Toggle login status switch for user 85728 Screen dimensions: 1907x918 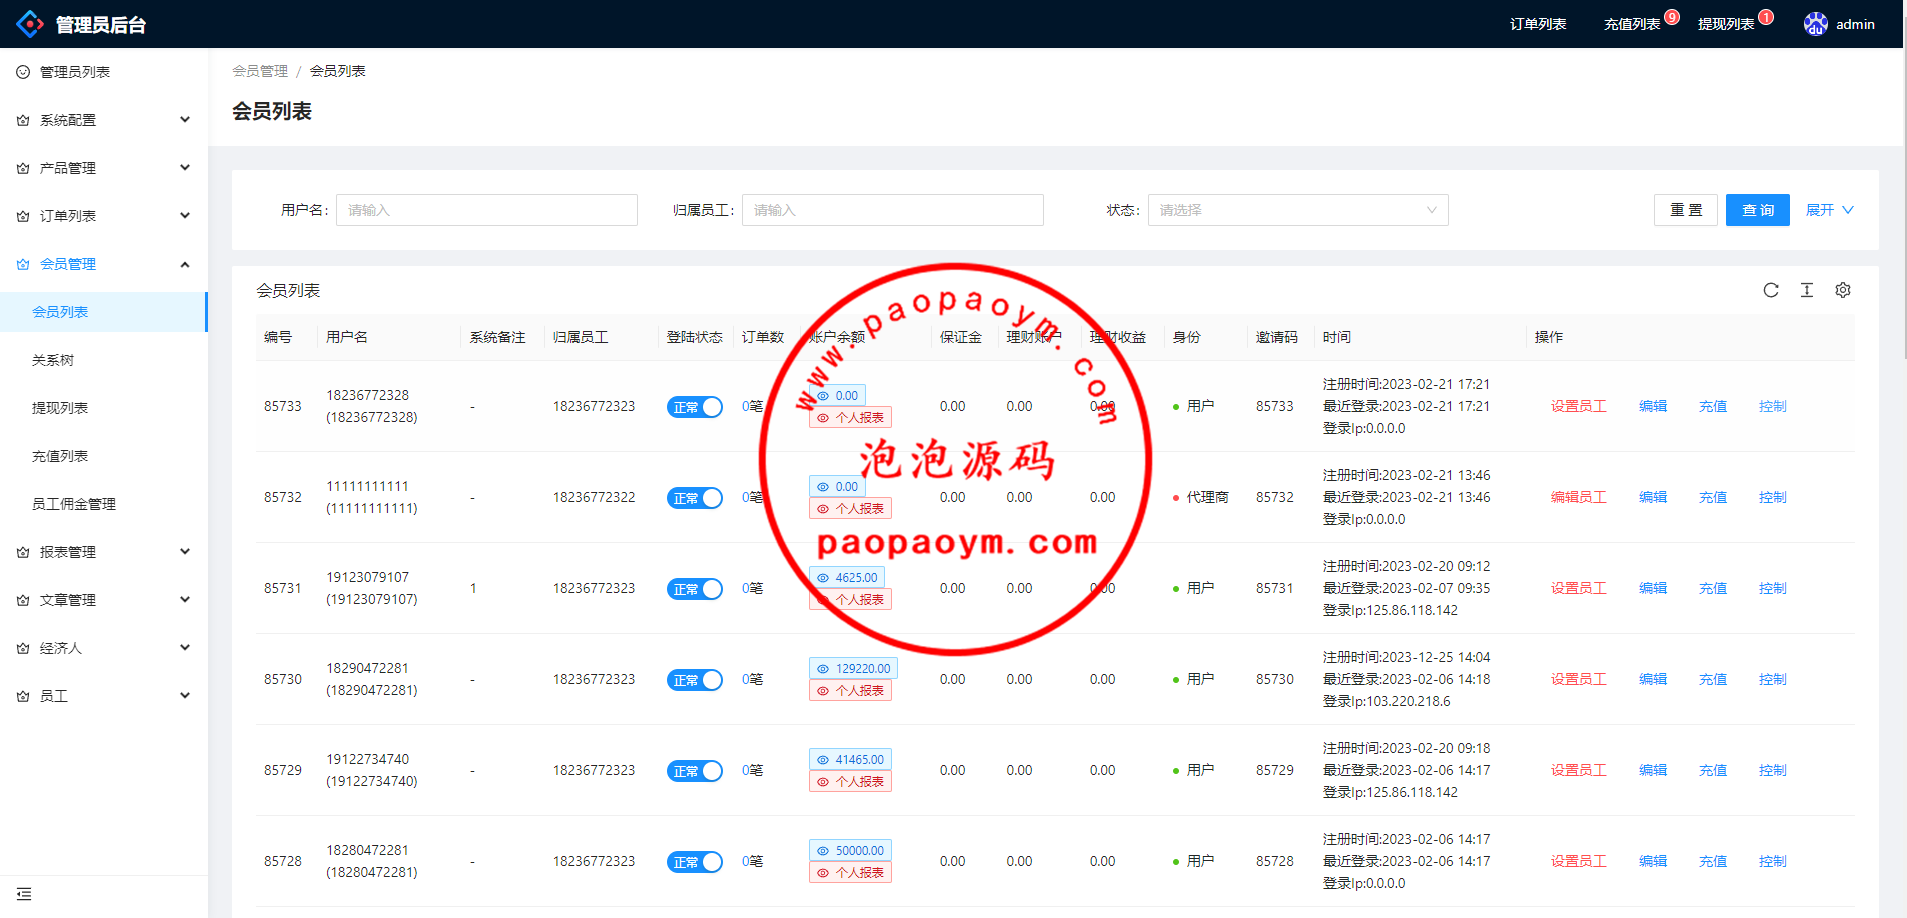[x=694, y=862]
